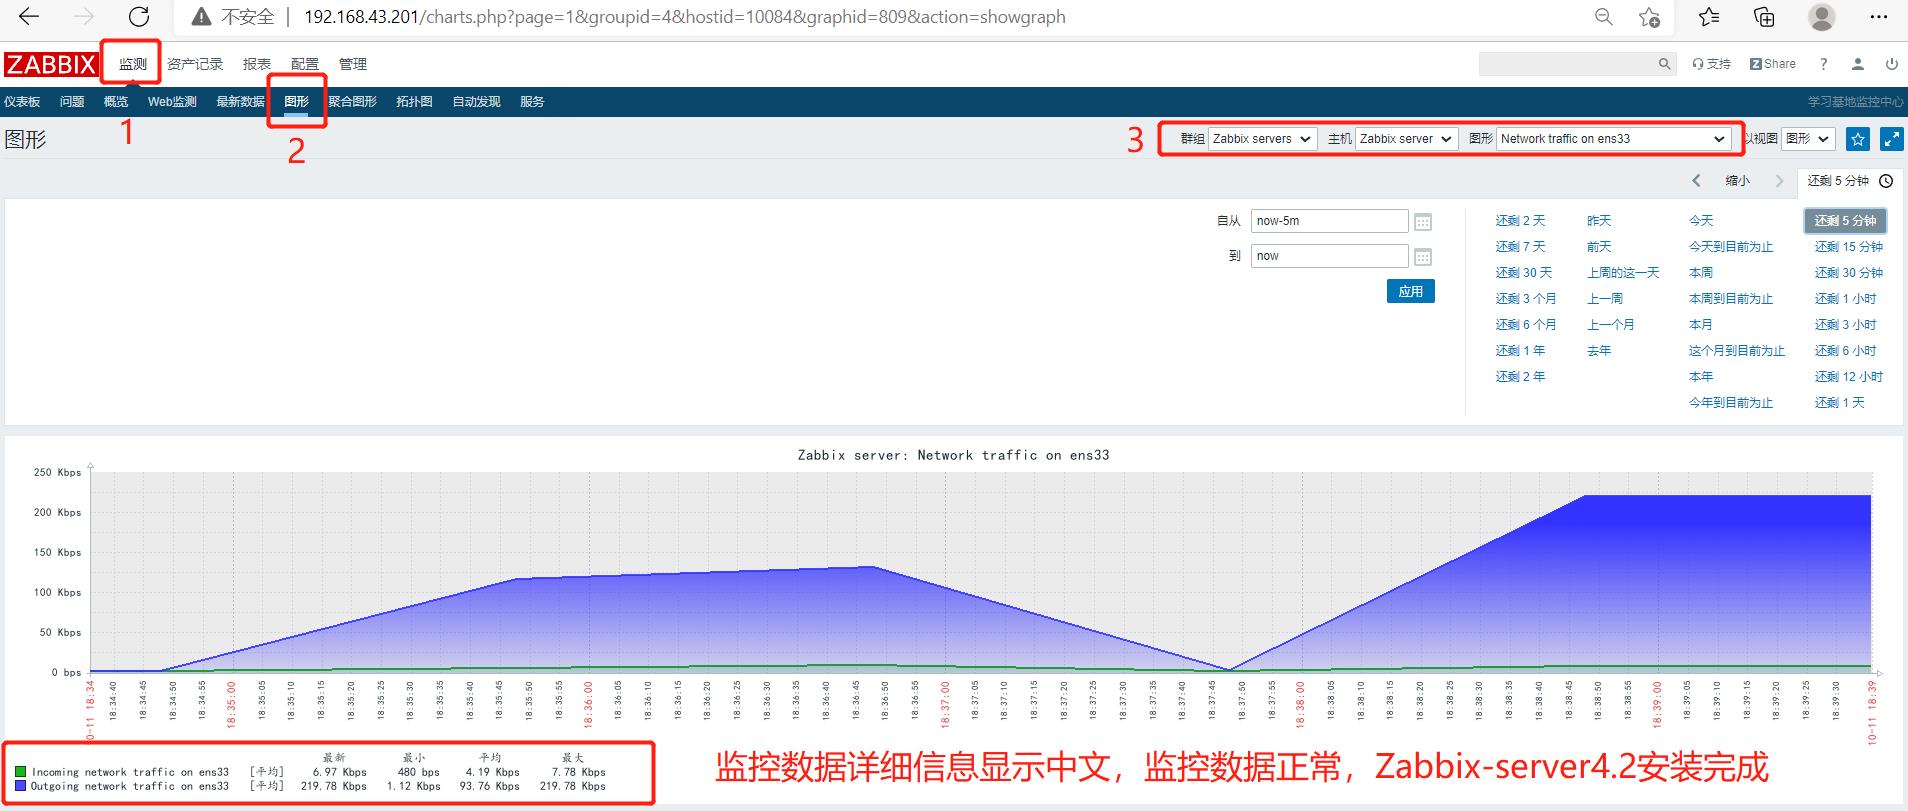The image size is (1908, 811).
Task: Select the 还剩 2 天 time range
Action: point(1520,221)
